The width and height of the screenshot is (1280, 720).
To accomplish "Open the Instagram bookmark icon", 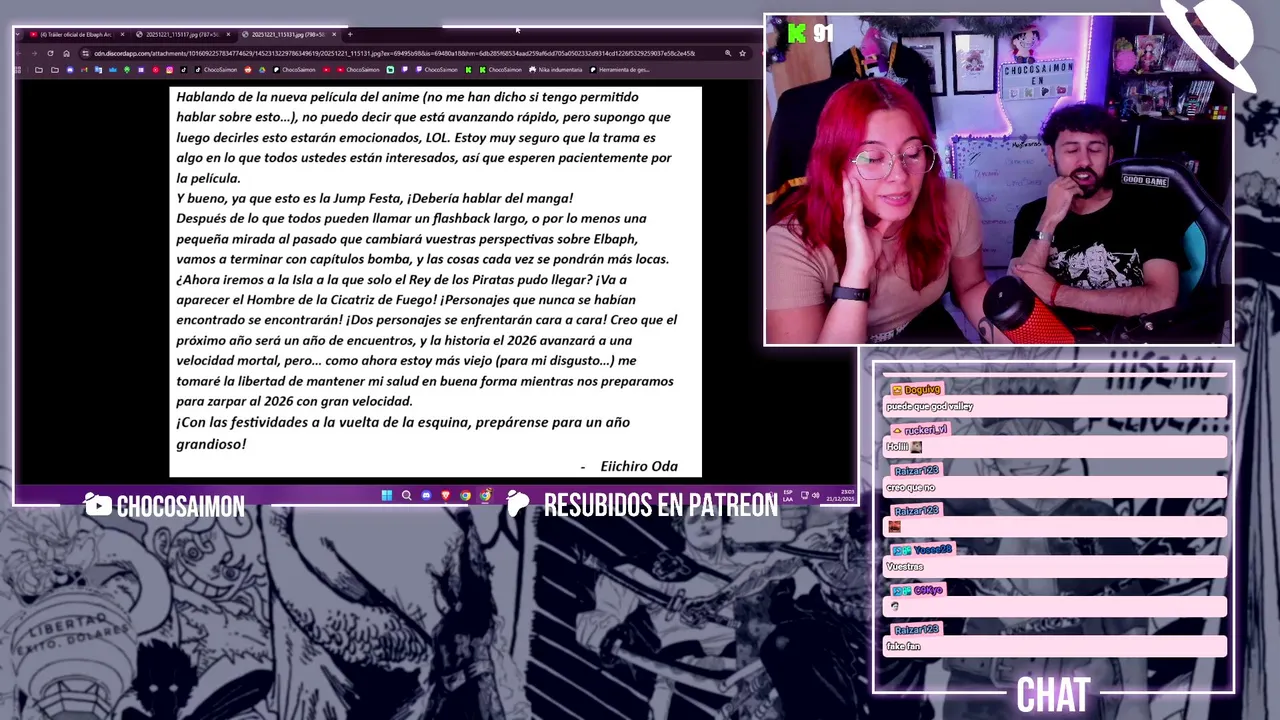I will click(170, 70).
